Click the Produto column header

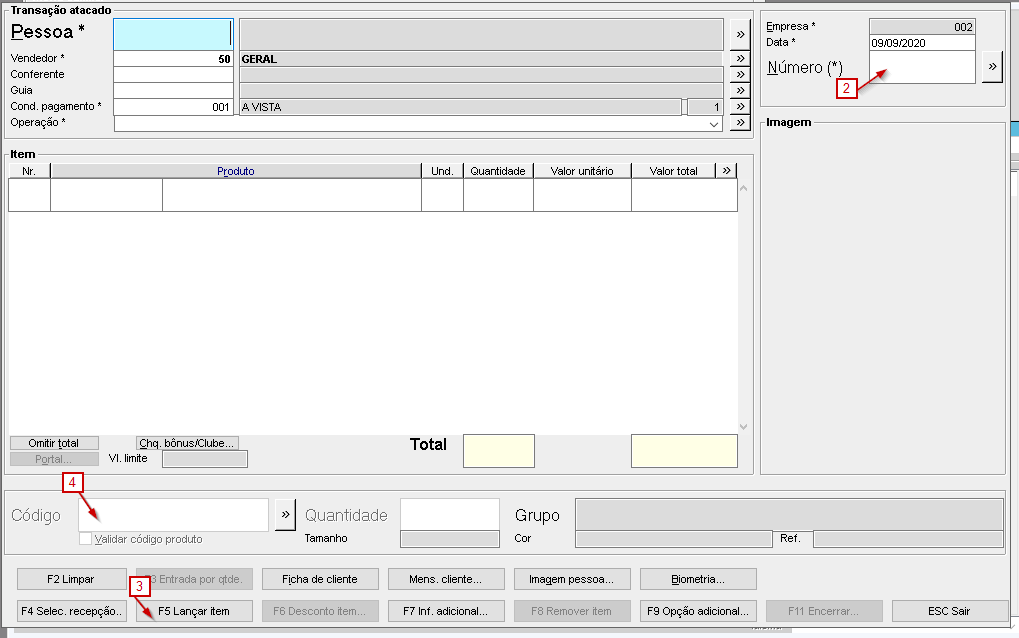[236, 171]
